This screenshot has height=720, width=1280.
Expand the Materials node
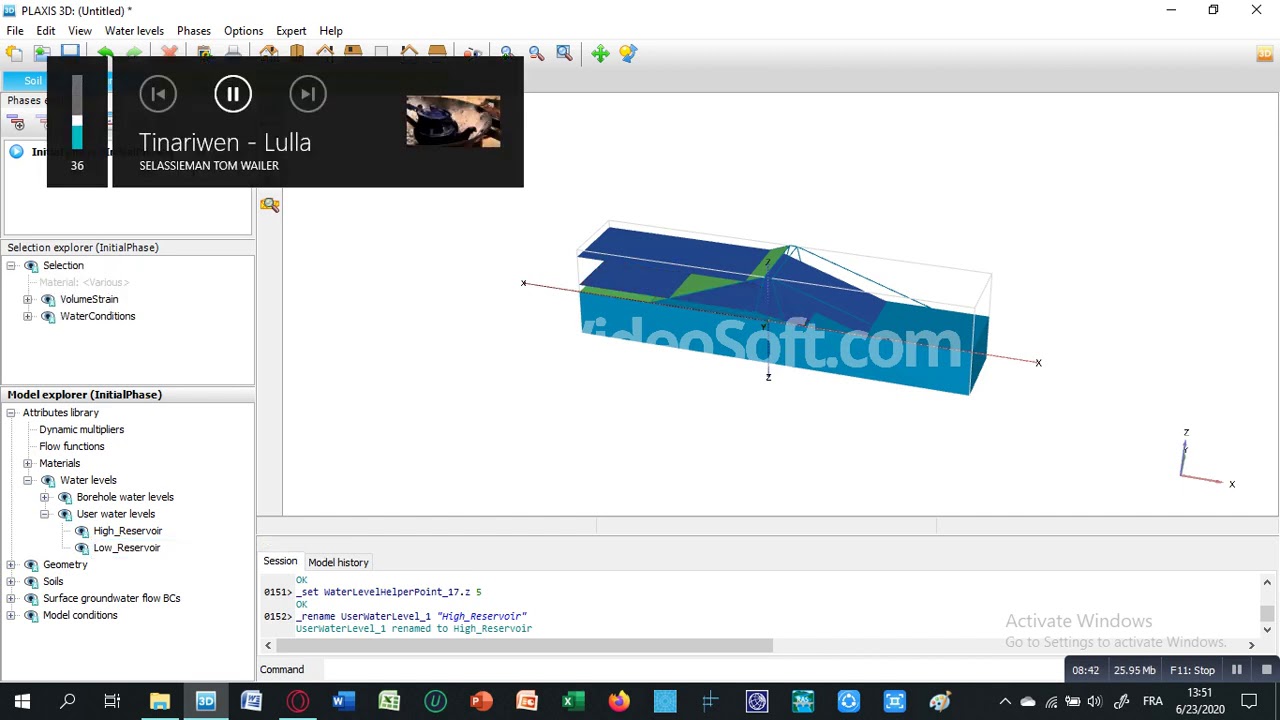click(28, 464)
